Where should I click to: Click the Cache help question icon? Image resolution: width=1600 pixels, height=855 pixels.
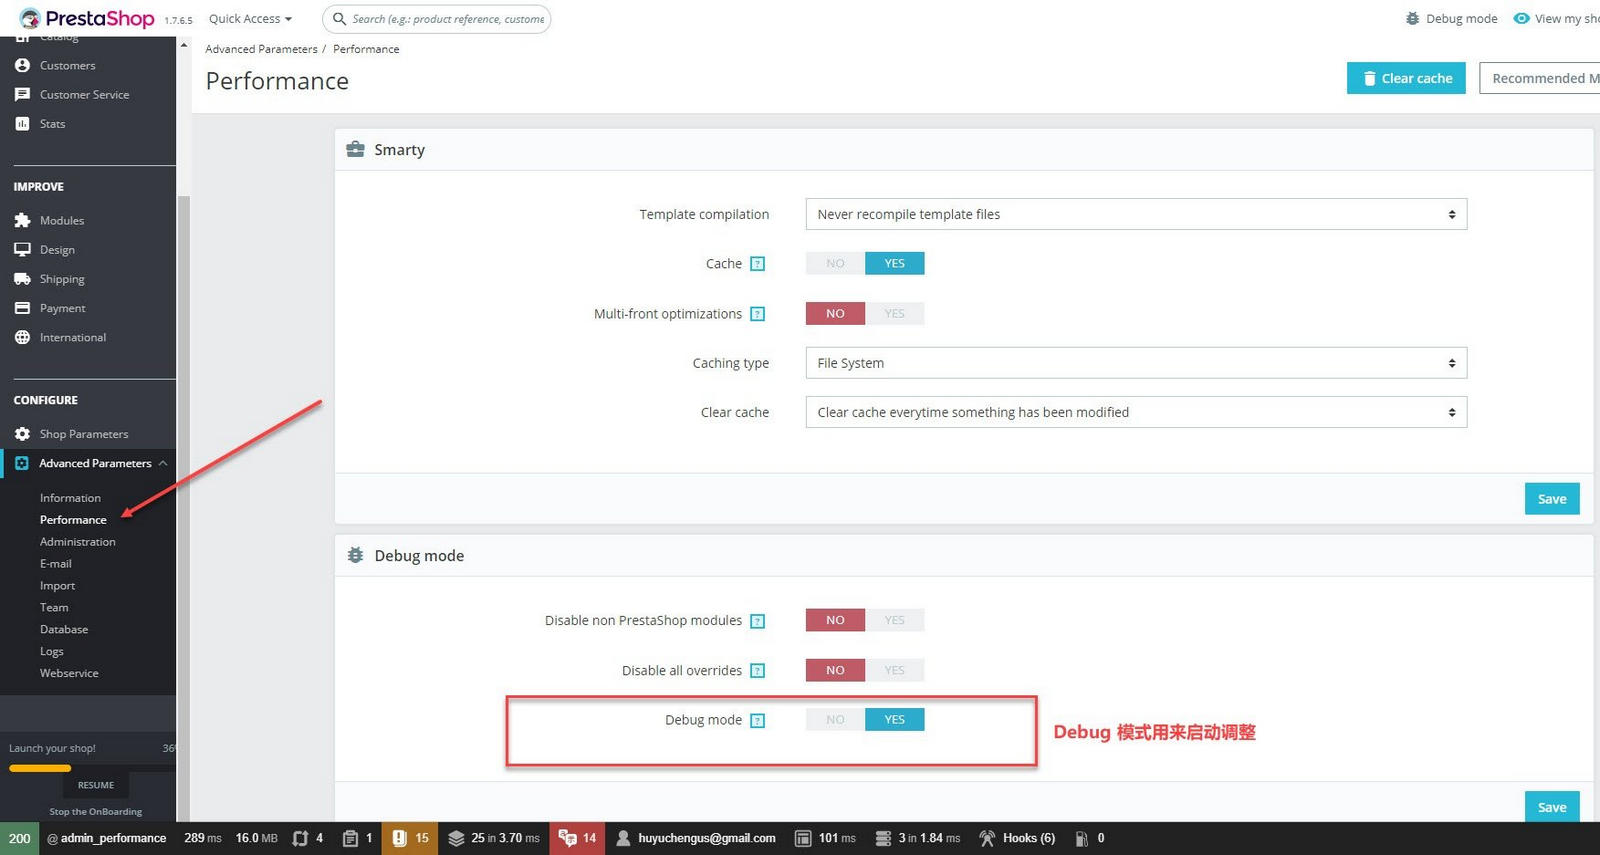pos(758,264)
